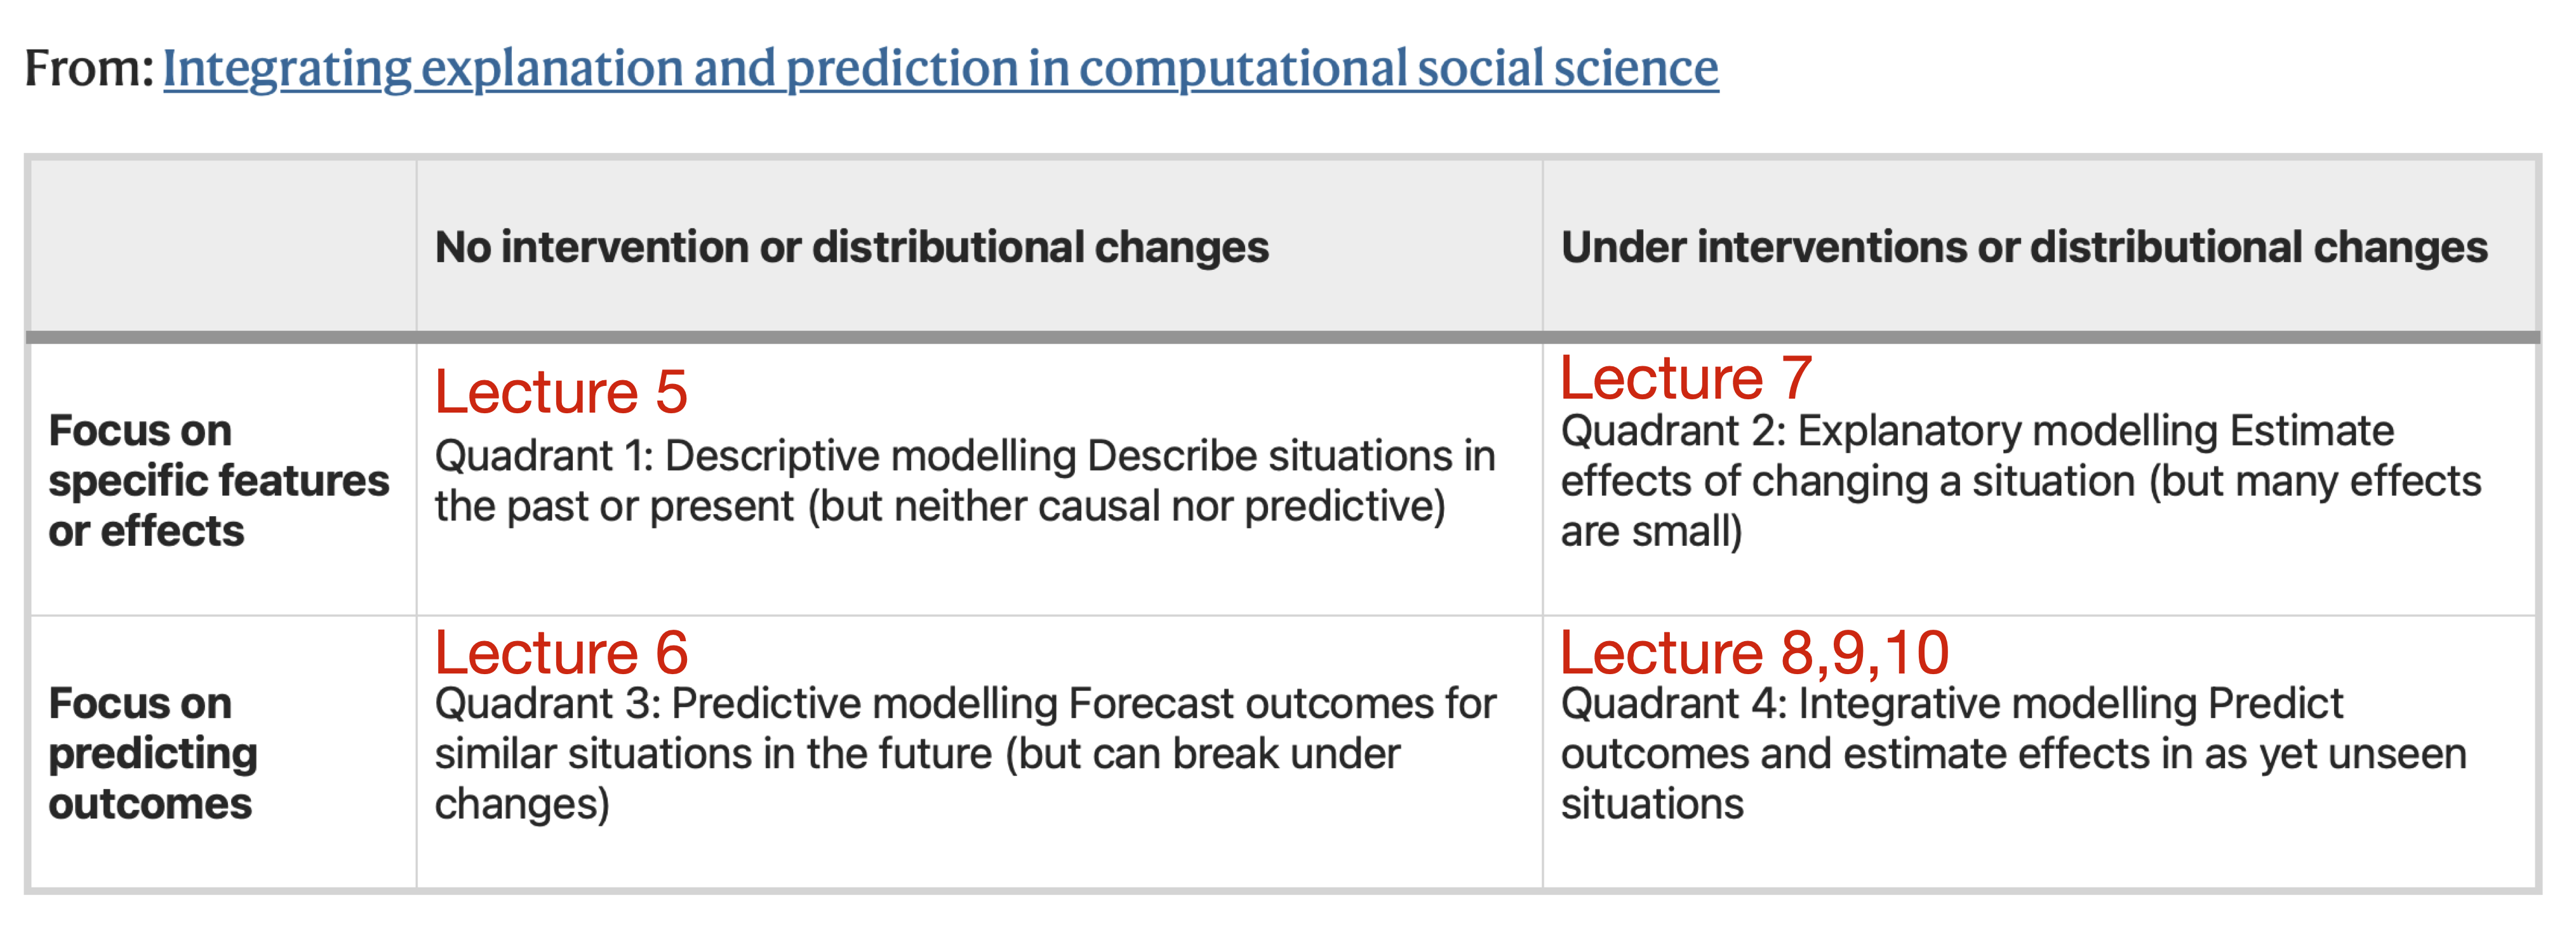Image resolution: width=2576 pixels, height=949 pixels.
Task: Click Quadrant 2 Explanatory modelling text
Action: [2021, 481]
